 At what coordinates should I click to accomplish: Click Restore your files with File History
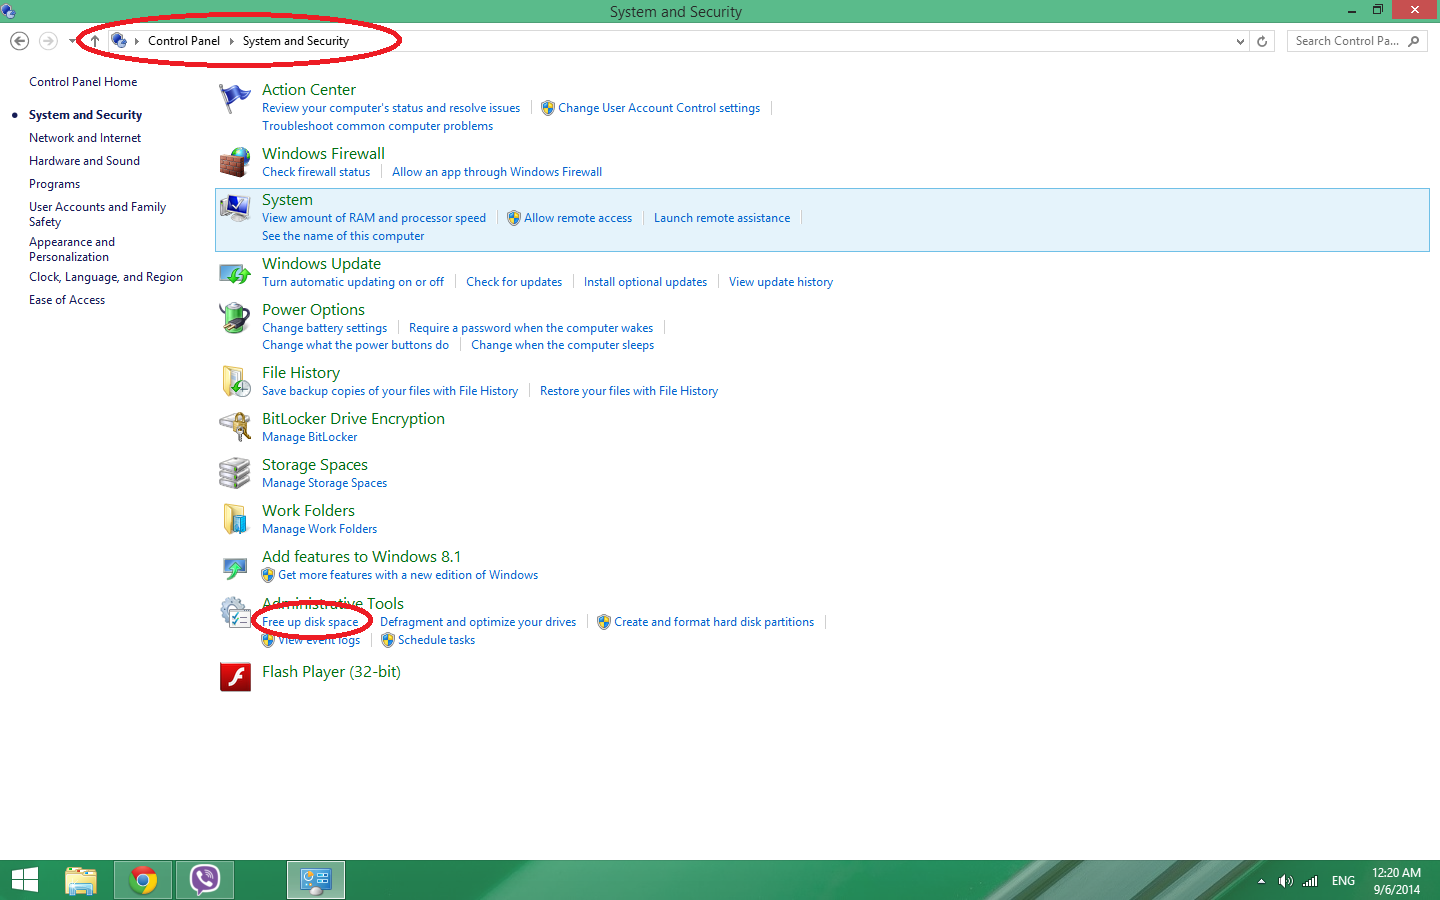coord(629,391)
